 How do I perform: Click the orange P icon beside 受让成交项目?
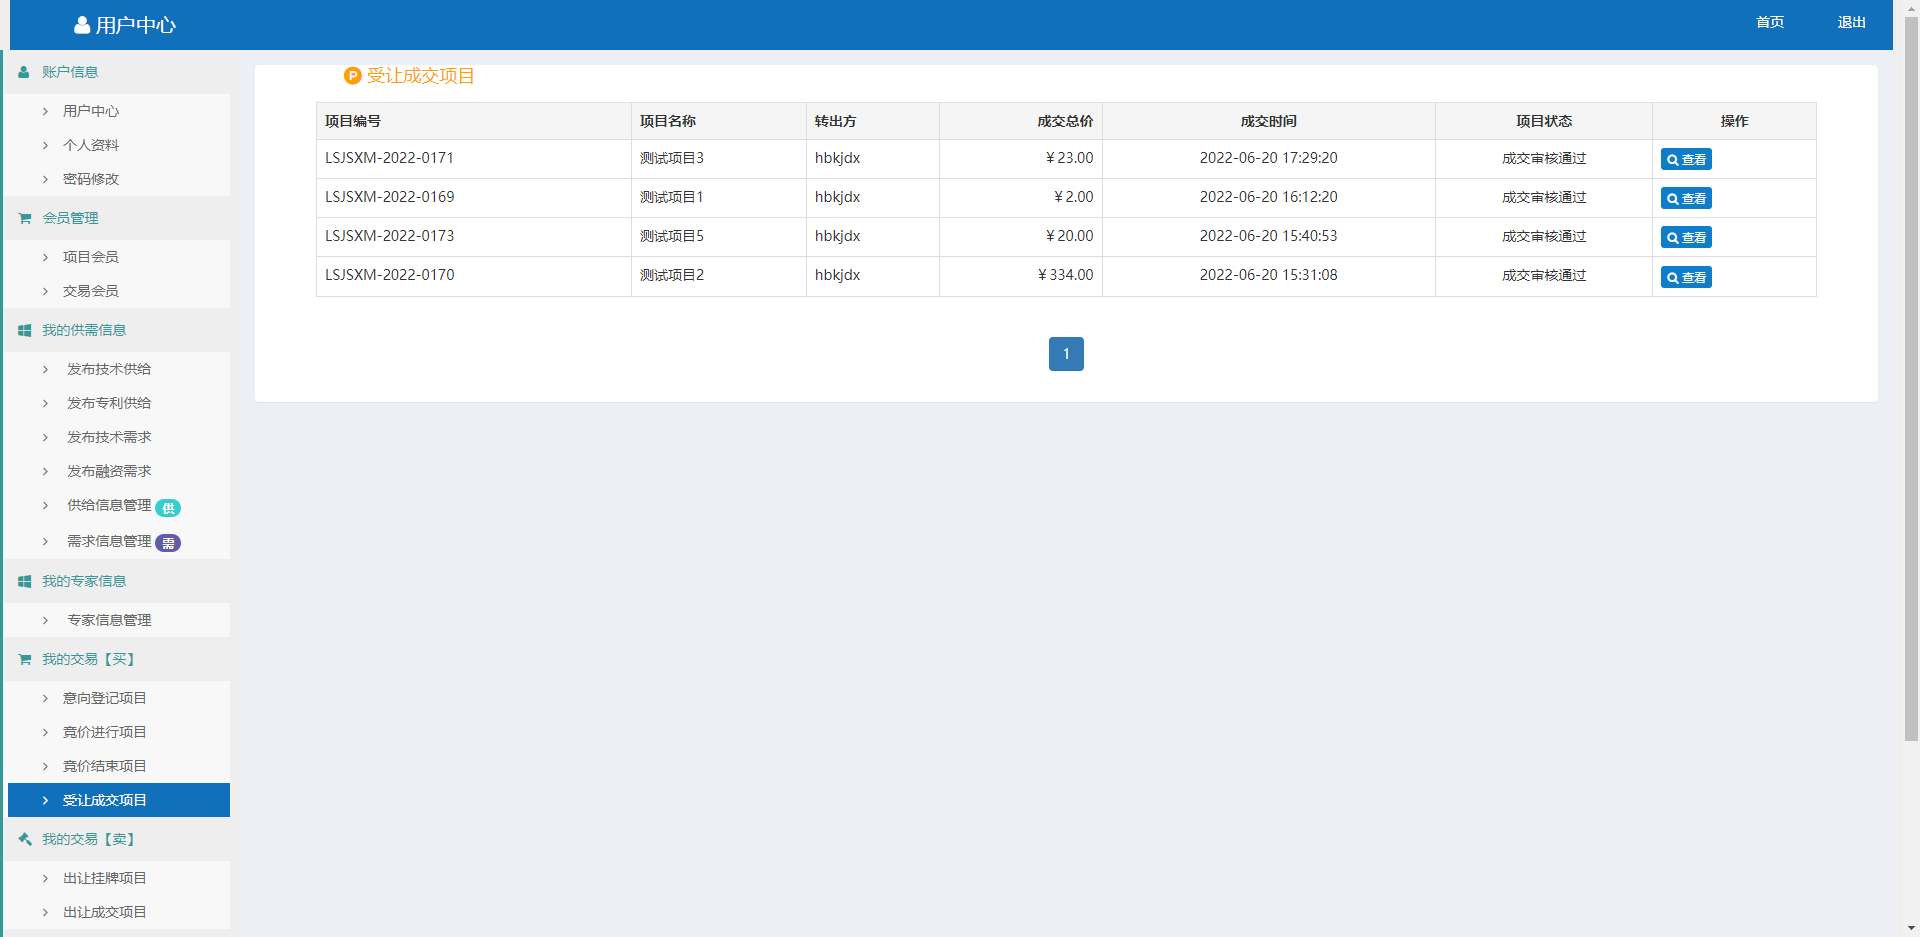click(352, 76)
